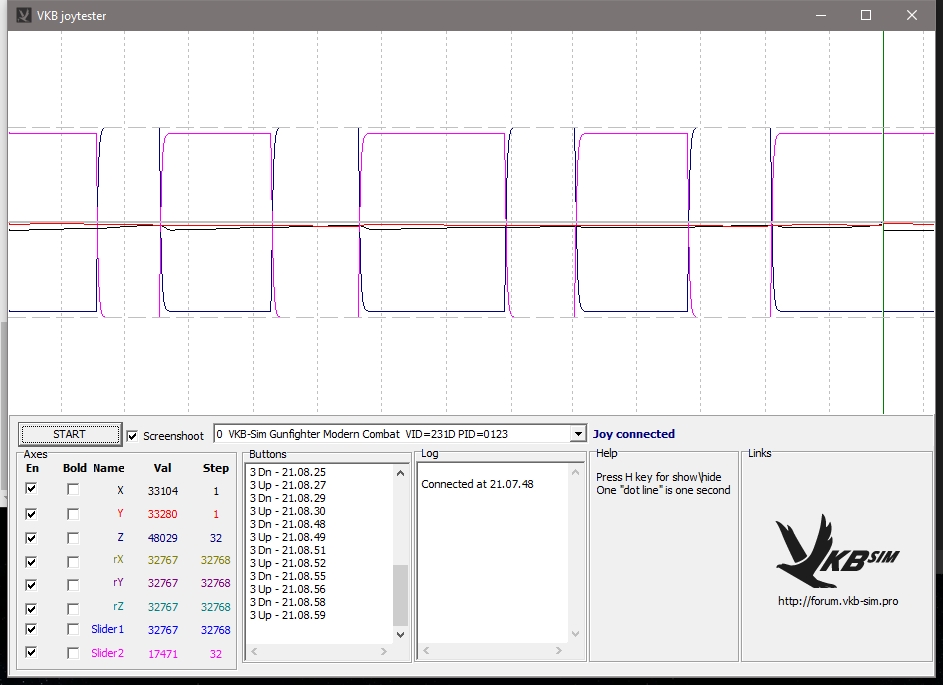Disable the rX axis En checkbox
943x685 pixels.
coord(32,561)
